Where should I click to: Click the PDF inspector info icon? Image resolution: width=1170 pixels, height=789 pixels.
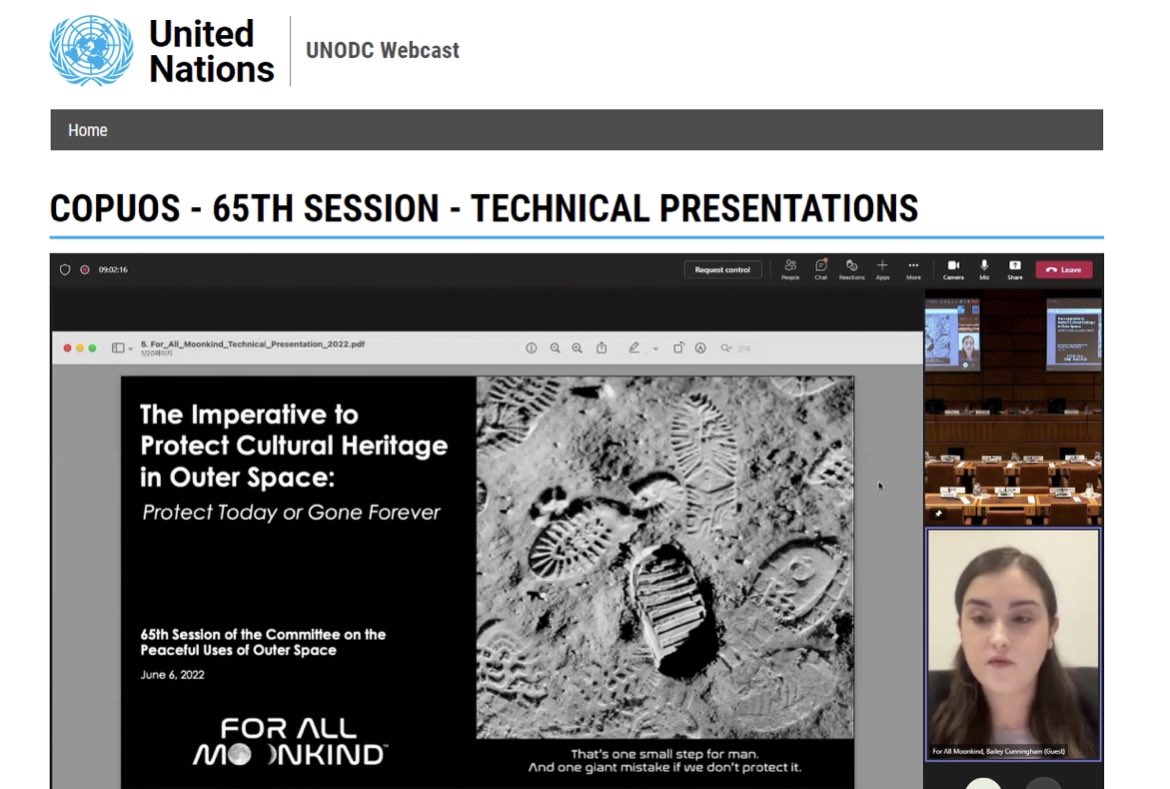(531, 348)
